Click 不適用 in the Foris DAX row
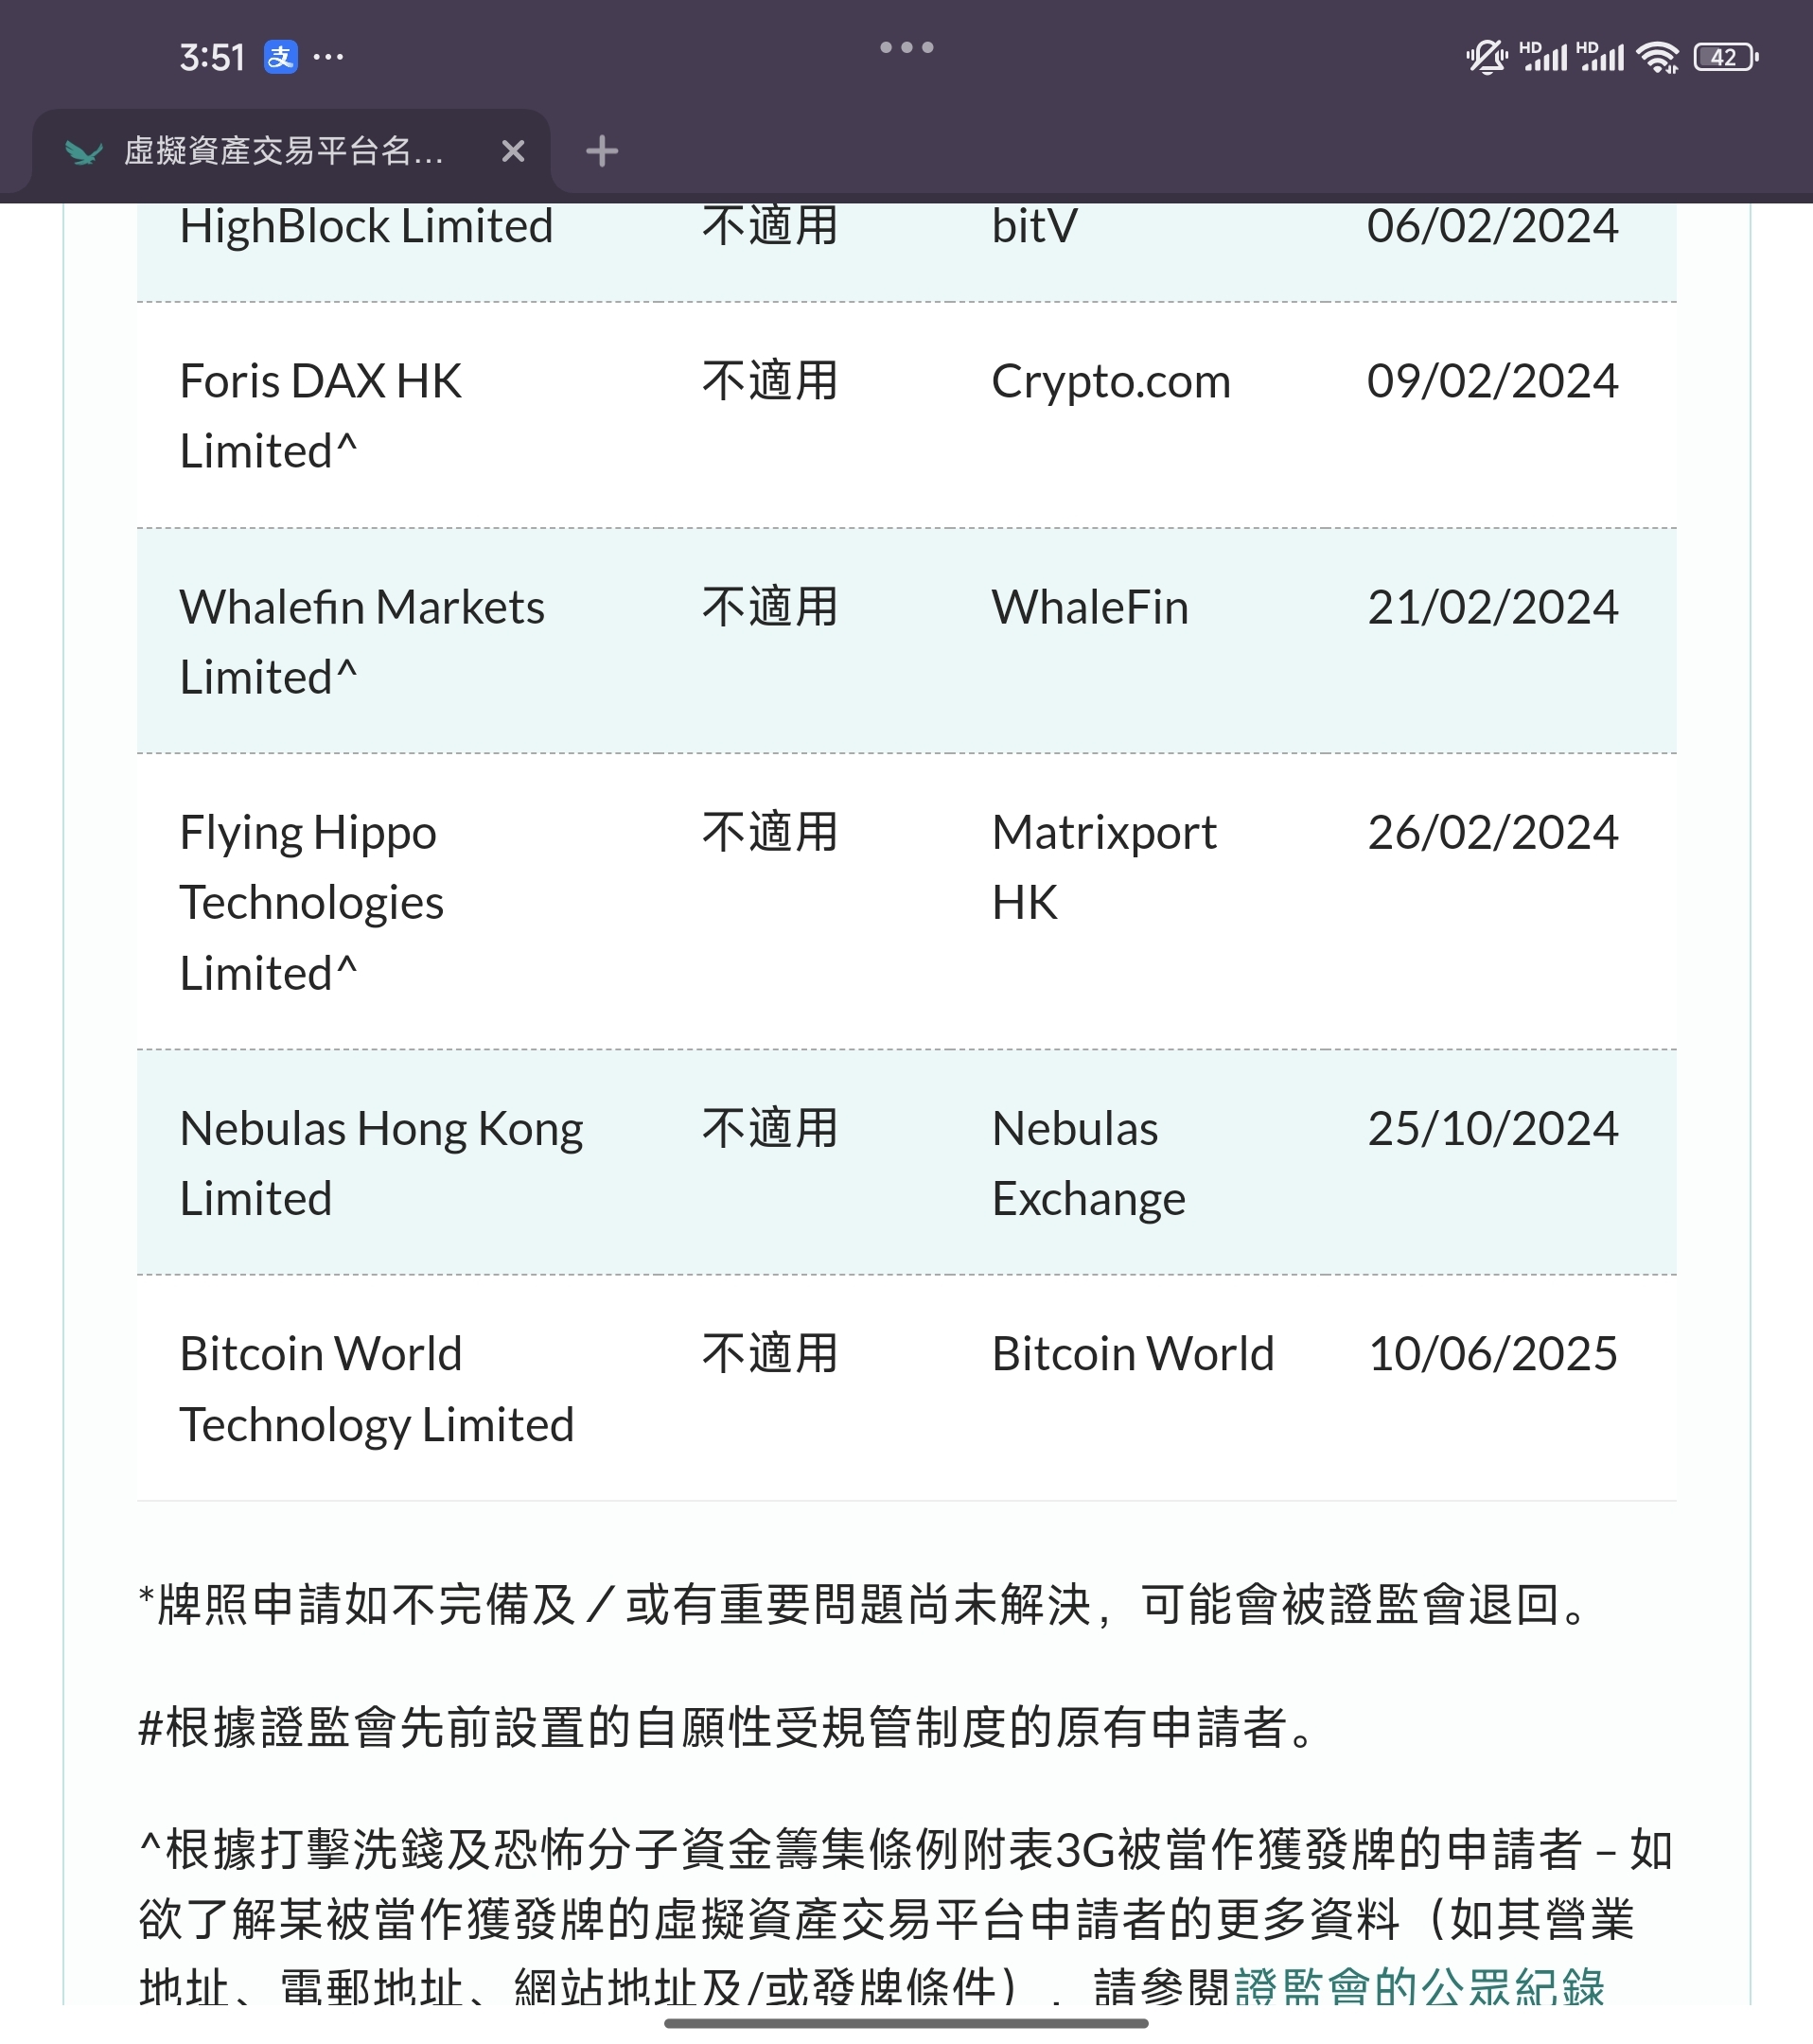This screenshot has height=2044, width=1813. coord(769,381)
